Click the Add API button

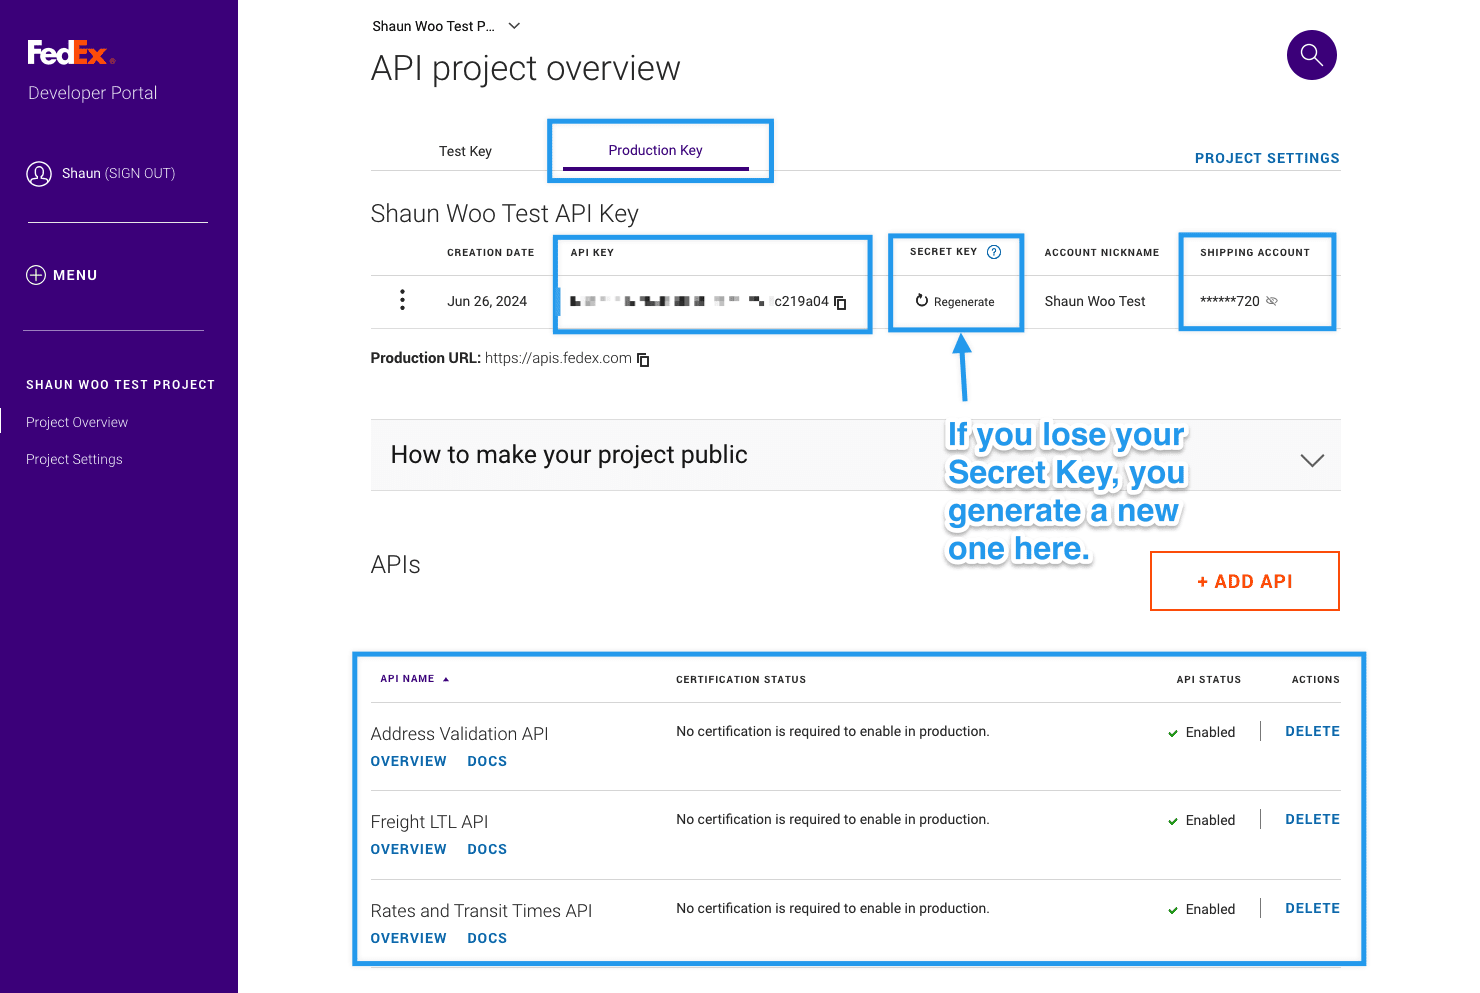pyautogui.click(x=1244, y=581)
